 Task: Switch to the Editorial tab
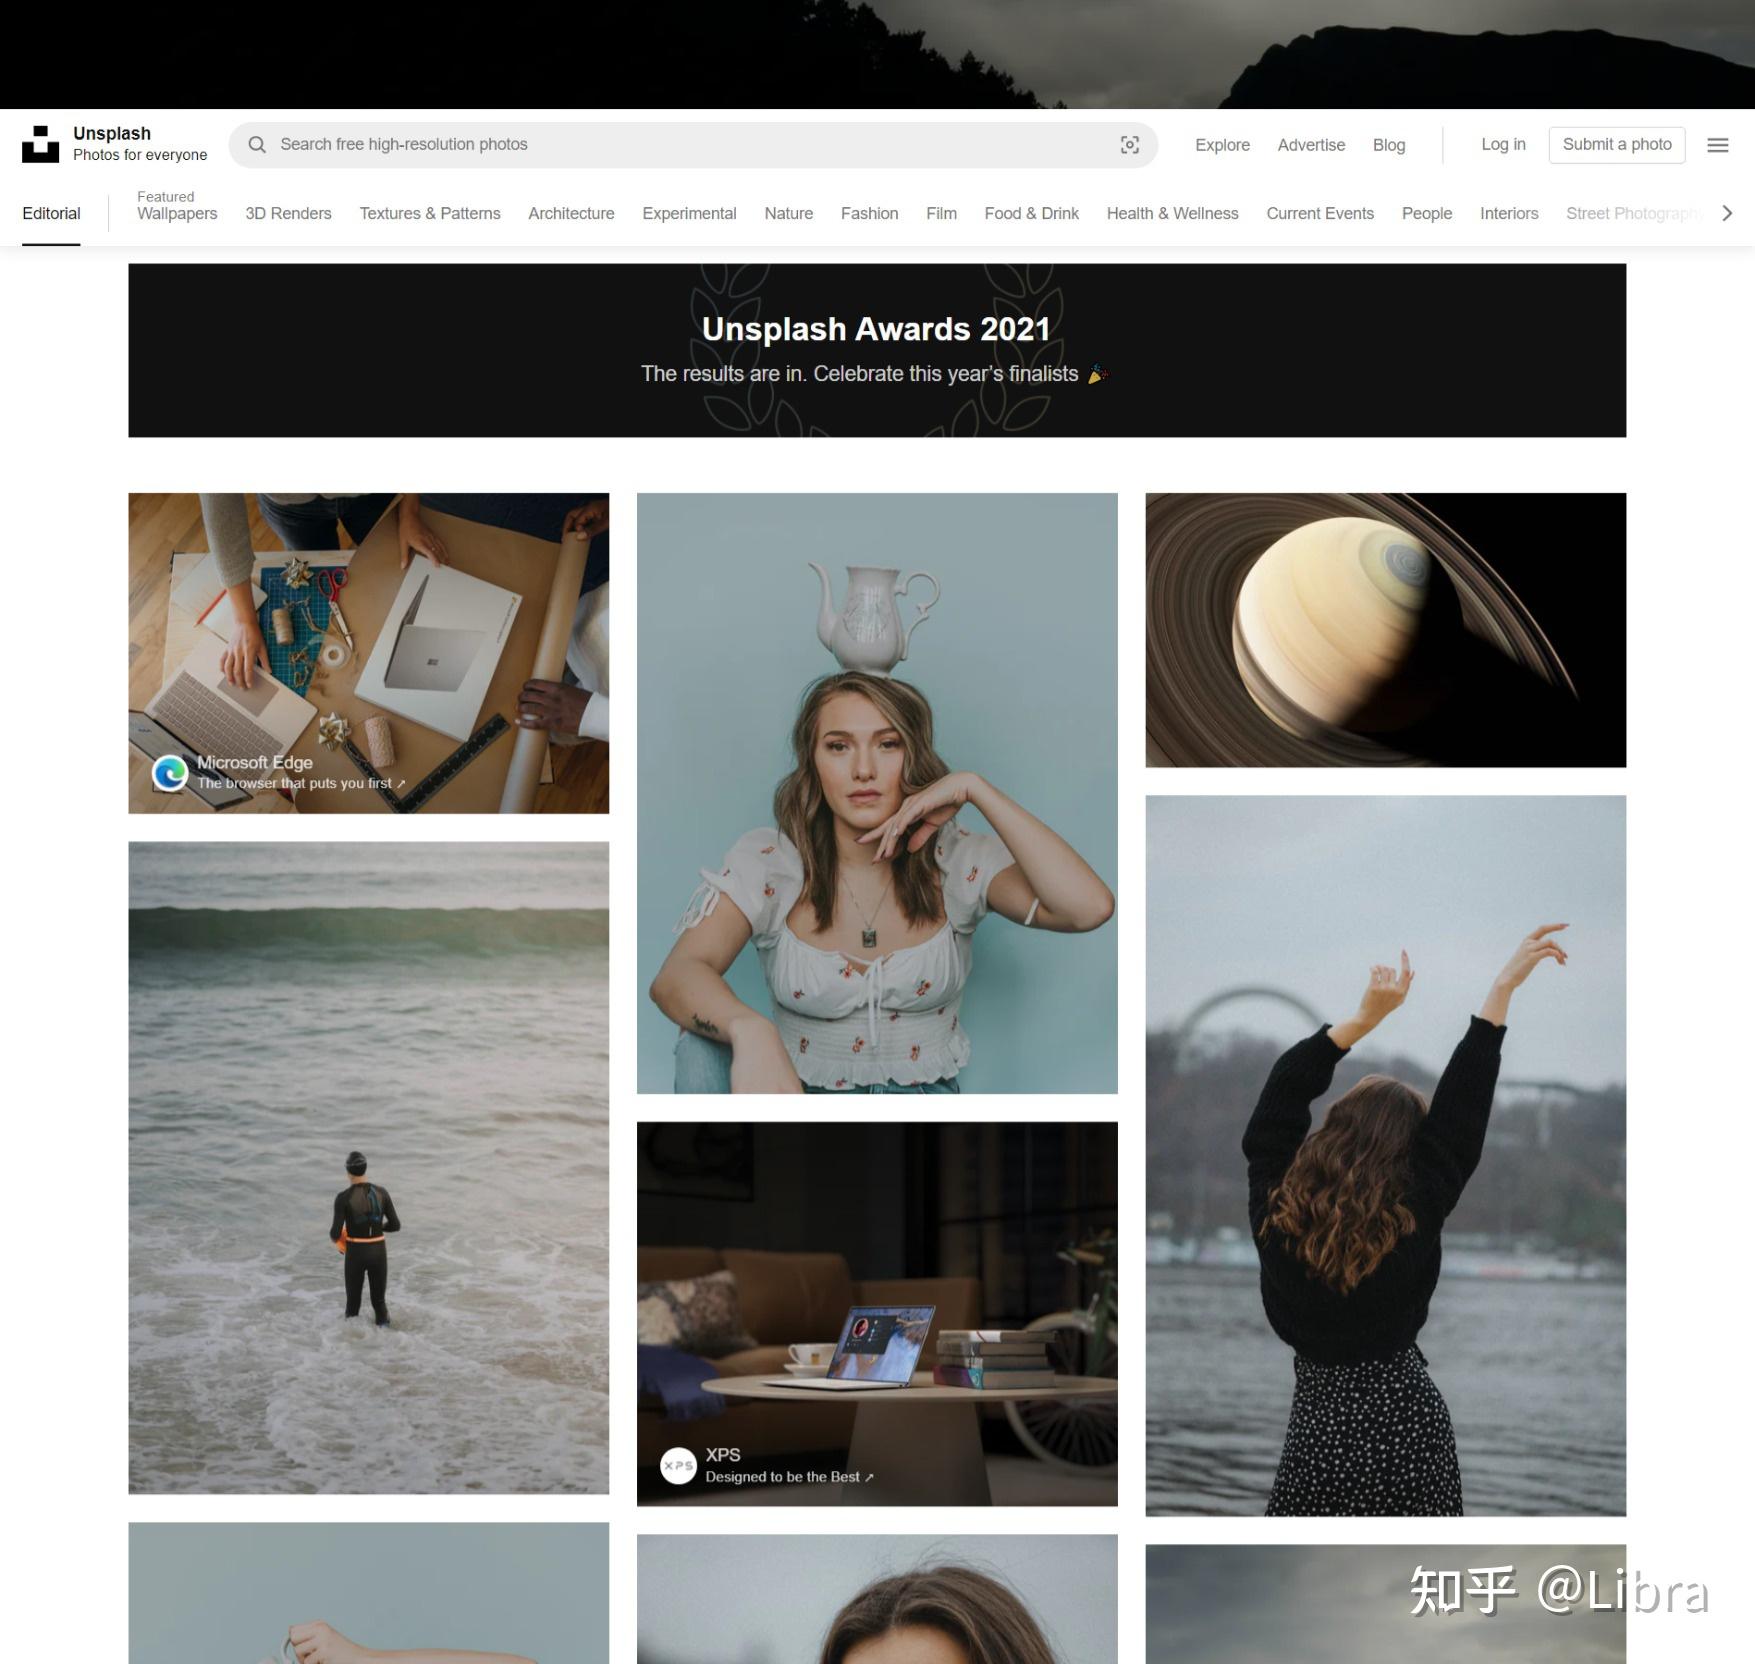click(x=51, y=213)
